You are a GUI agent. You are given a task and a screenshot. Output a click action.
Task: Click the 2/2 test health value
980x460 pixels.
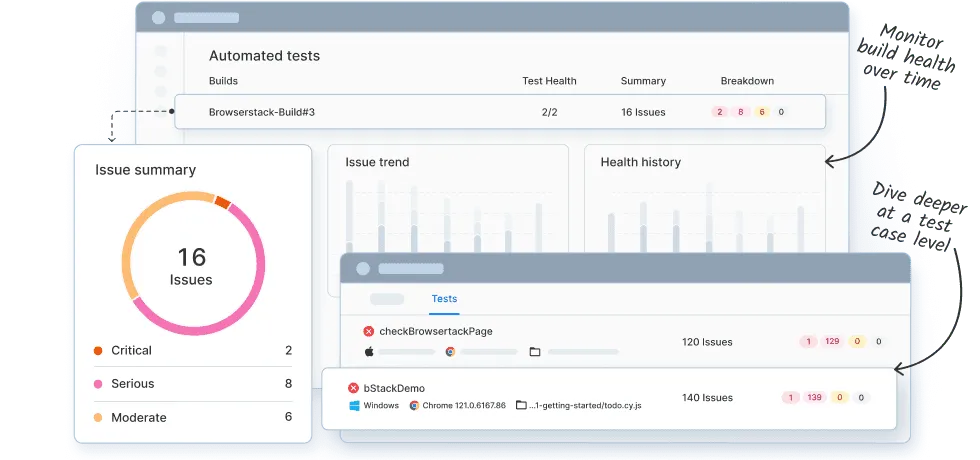pyautogui.click(x=549, y=112)
